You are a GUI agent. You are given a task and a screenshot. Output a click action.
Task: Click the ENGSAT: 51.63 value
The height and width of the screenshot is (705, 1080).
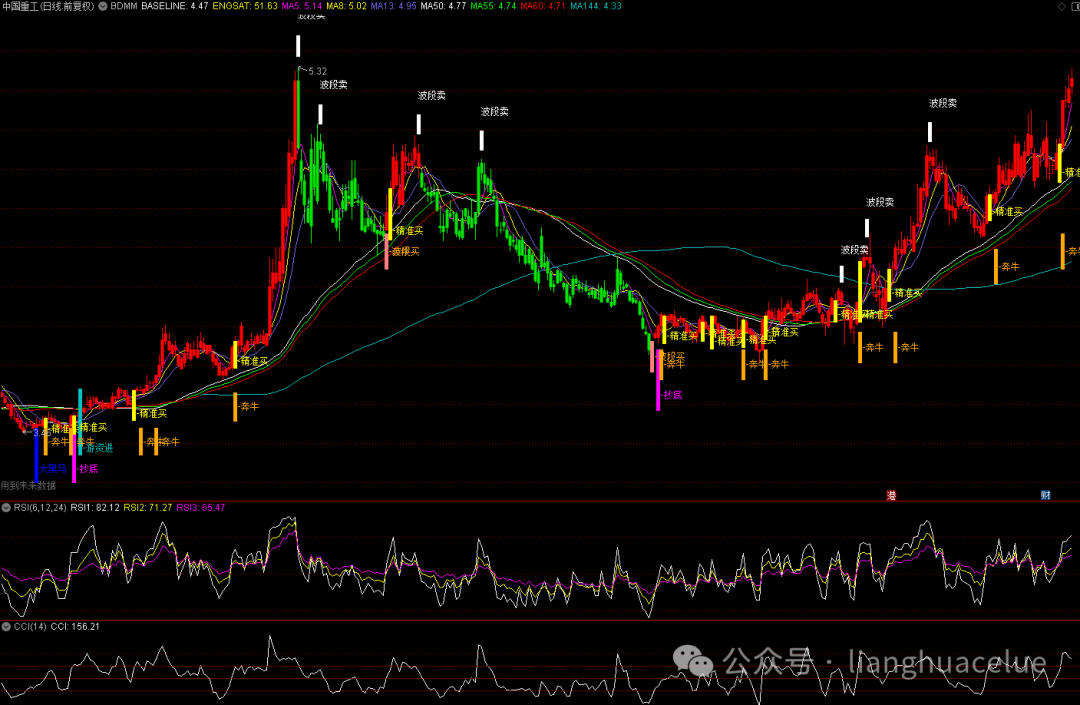click(245, 6)
